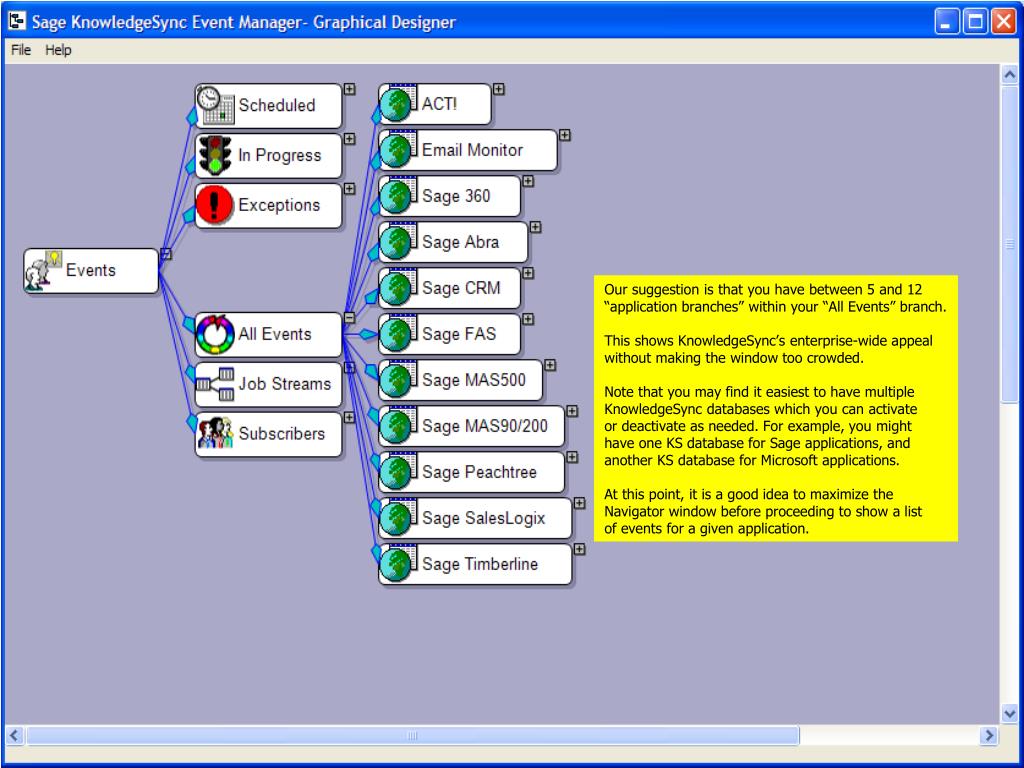
Task: Click the vertical scrollbar thumb
Action: point(1010,244)
